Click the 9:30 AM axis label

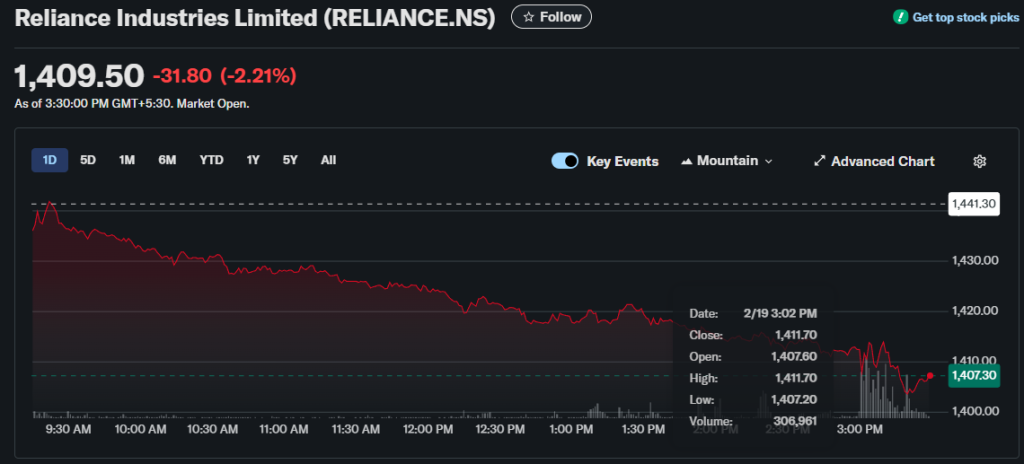click(x=68, y=429)
